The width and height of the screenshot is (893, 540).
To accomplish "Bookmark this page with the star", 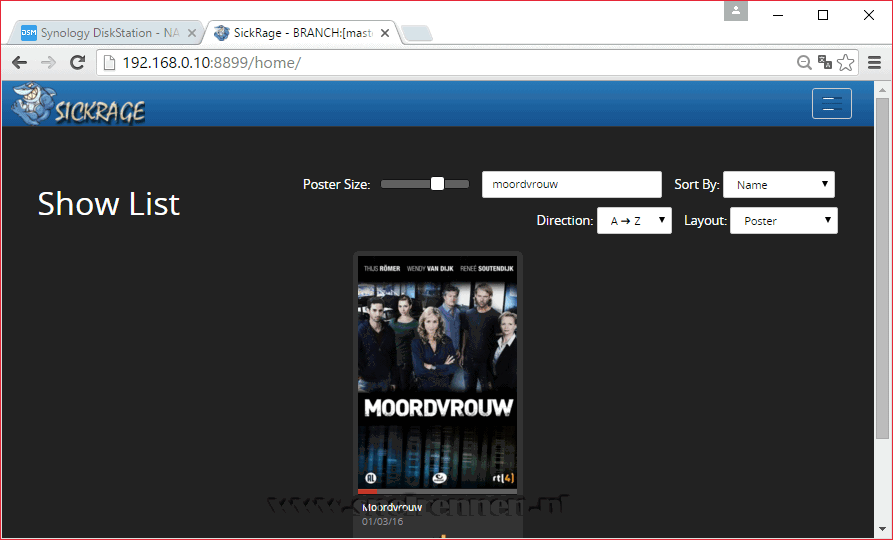I will tap(846, 63).
